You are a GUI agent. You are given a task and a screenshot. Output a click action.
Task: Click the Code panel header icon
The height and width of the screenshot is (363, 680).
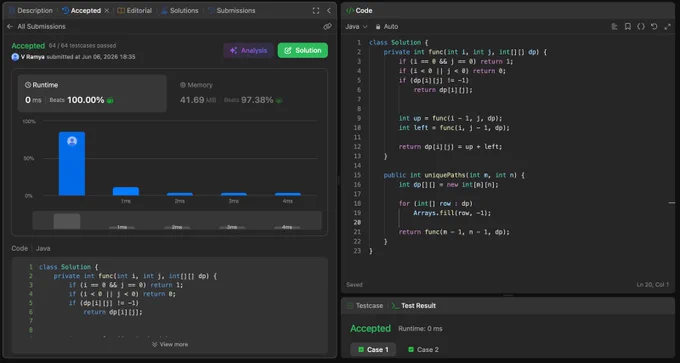pyautogui.click(x=350, y=10)
